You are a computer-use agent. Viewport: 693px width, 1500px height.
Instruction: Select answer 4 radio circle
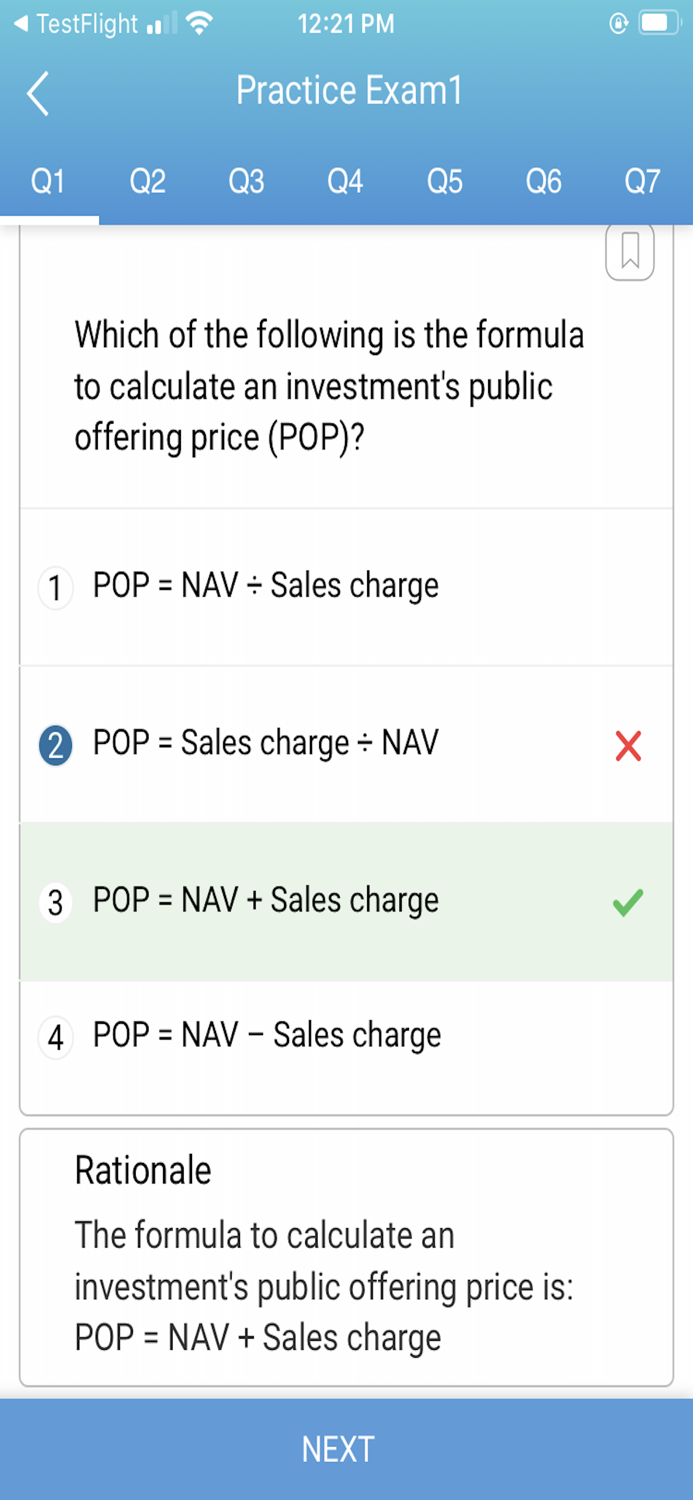click(55, 1037)
